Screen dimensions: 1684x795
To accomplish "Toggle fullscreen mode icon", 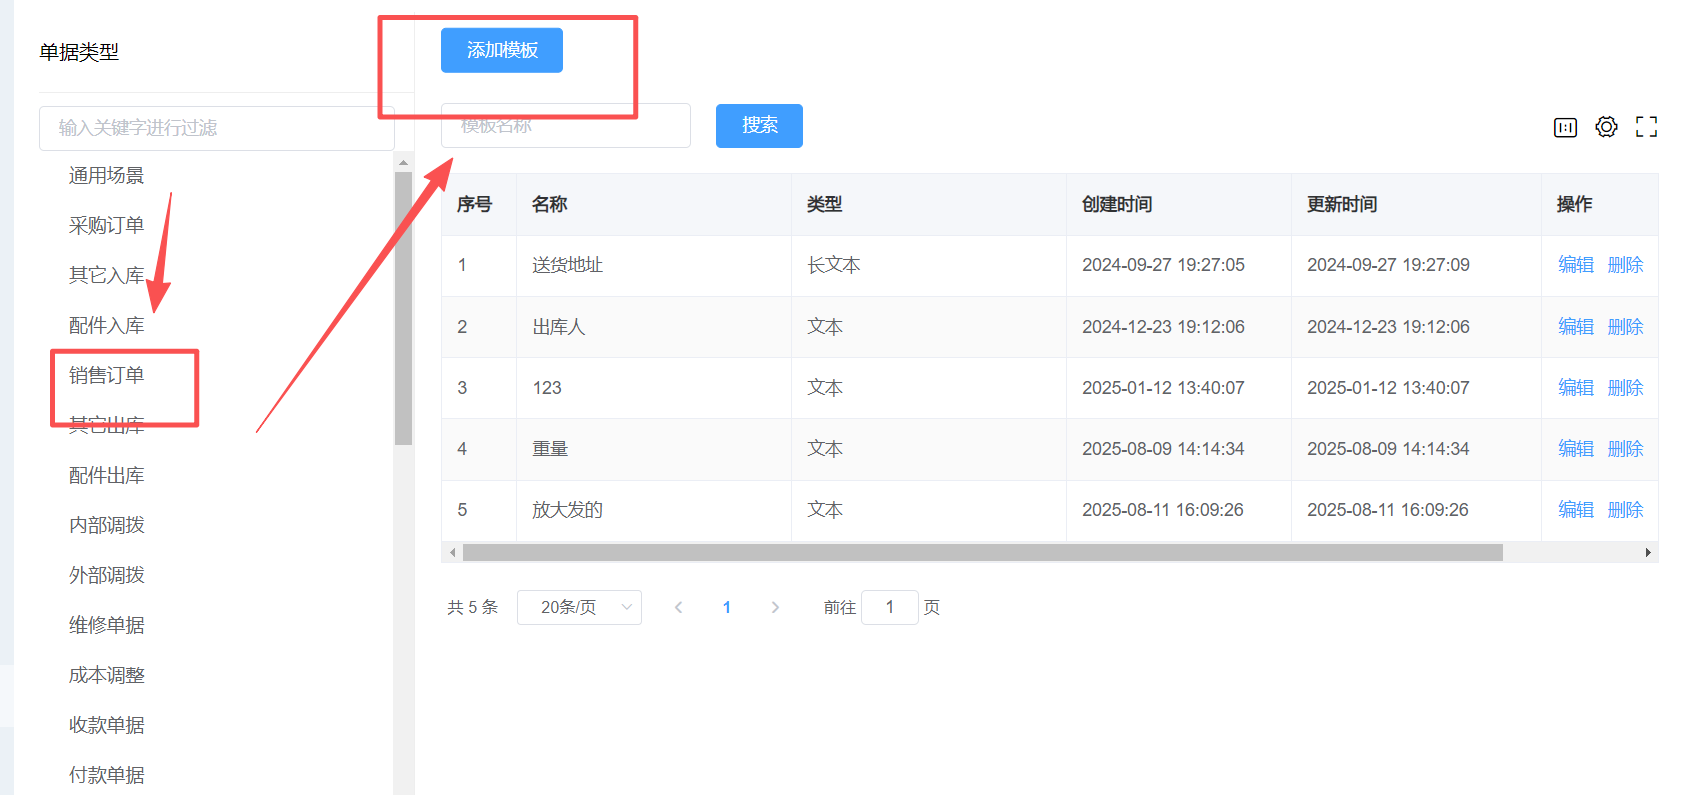I will click(x=1646, y=127).
